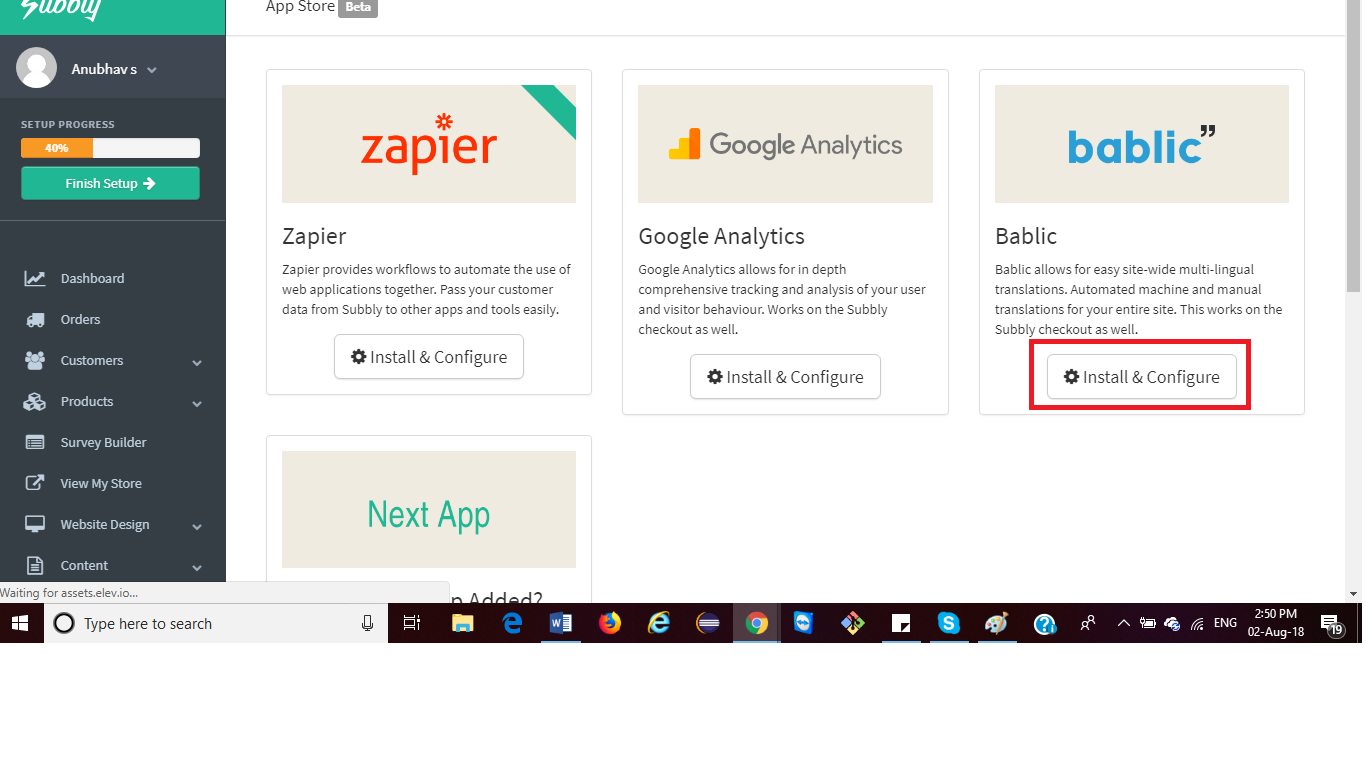Open Firefox from the taskbar
This screenshot has height=768, width=1366.
tap(609, 623)
